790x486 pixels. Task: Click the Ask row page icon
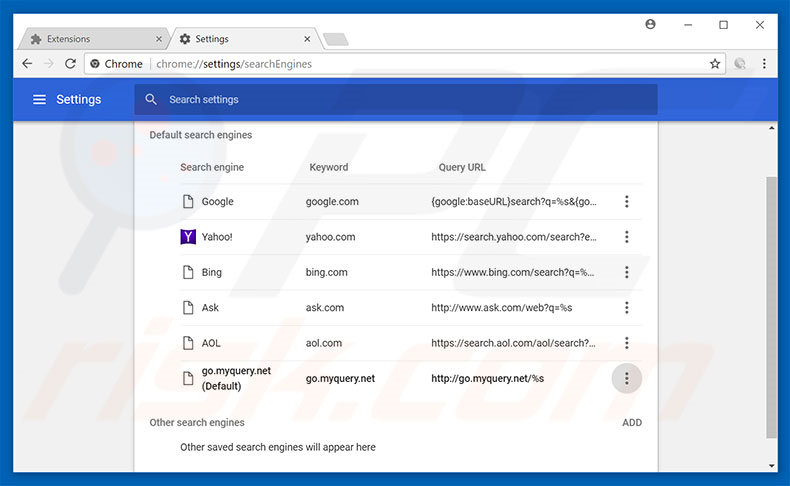coord(188,308)
